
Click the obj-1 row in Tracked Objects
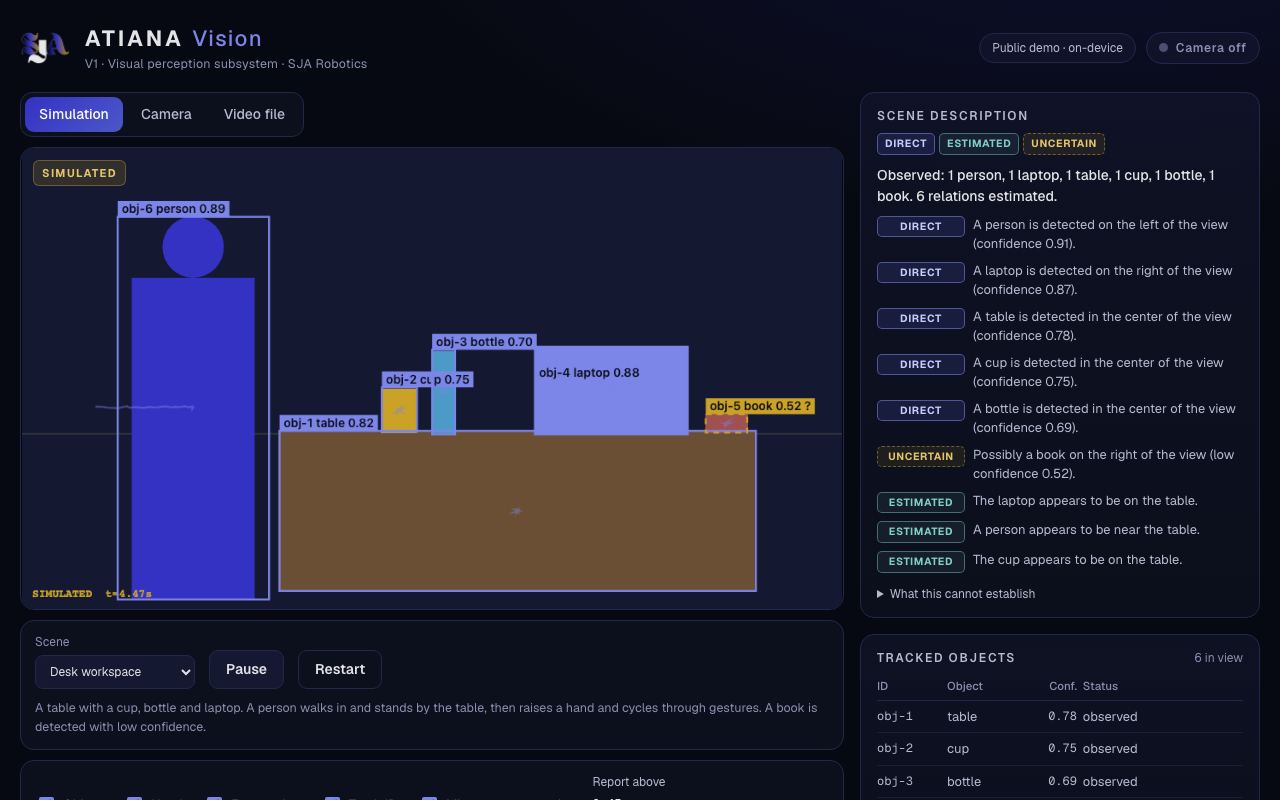(x=1060, y=717)
